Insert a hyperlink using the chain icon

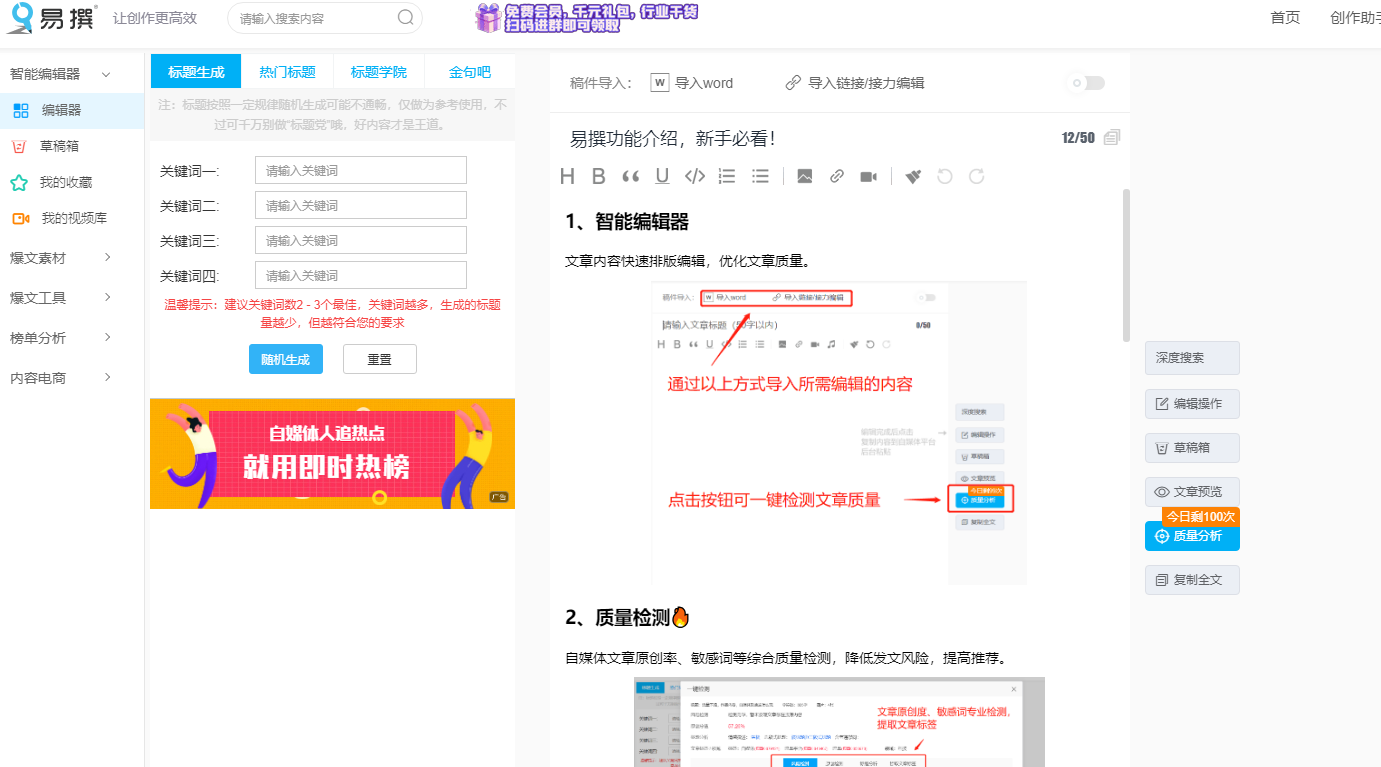pyautogui.click(x=836, y=176)
